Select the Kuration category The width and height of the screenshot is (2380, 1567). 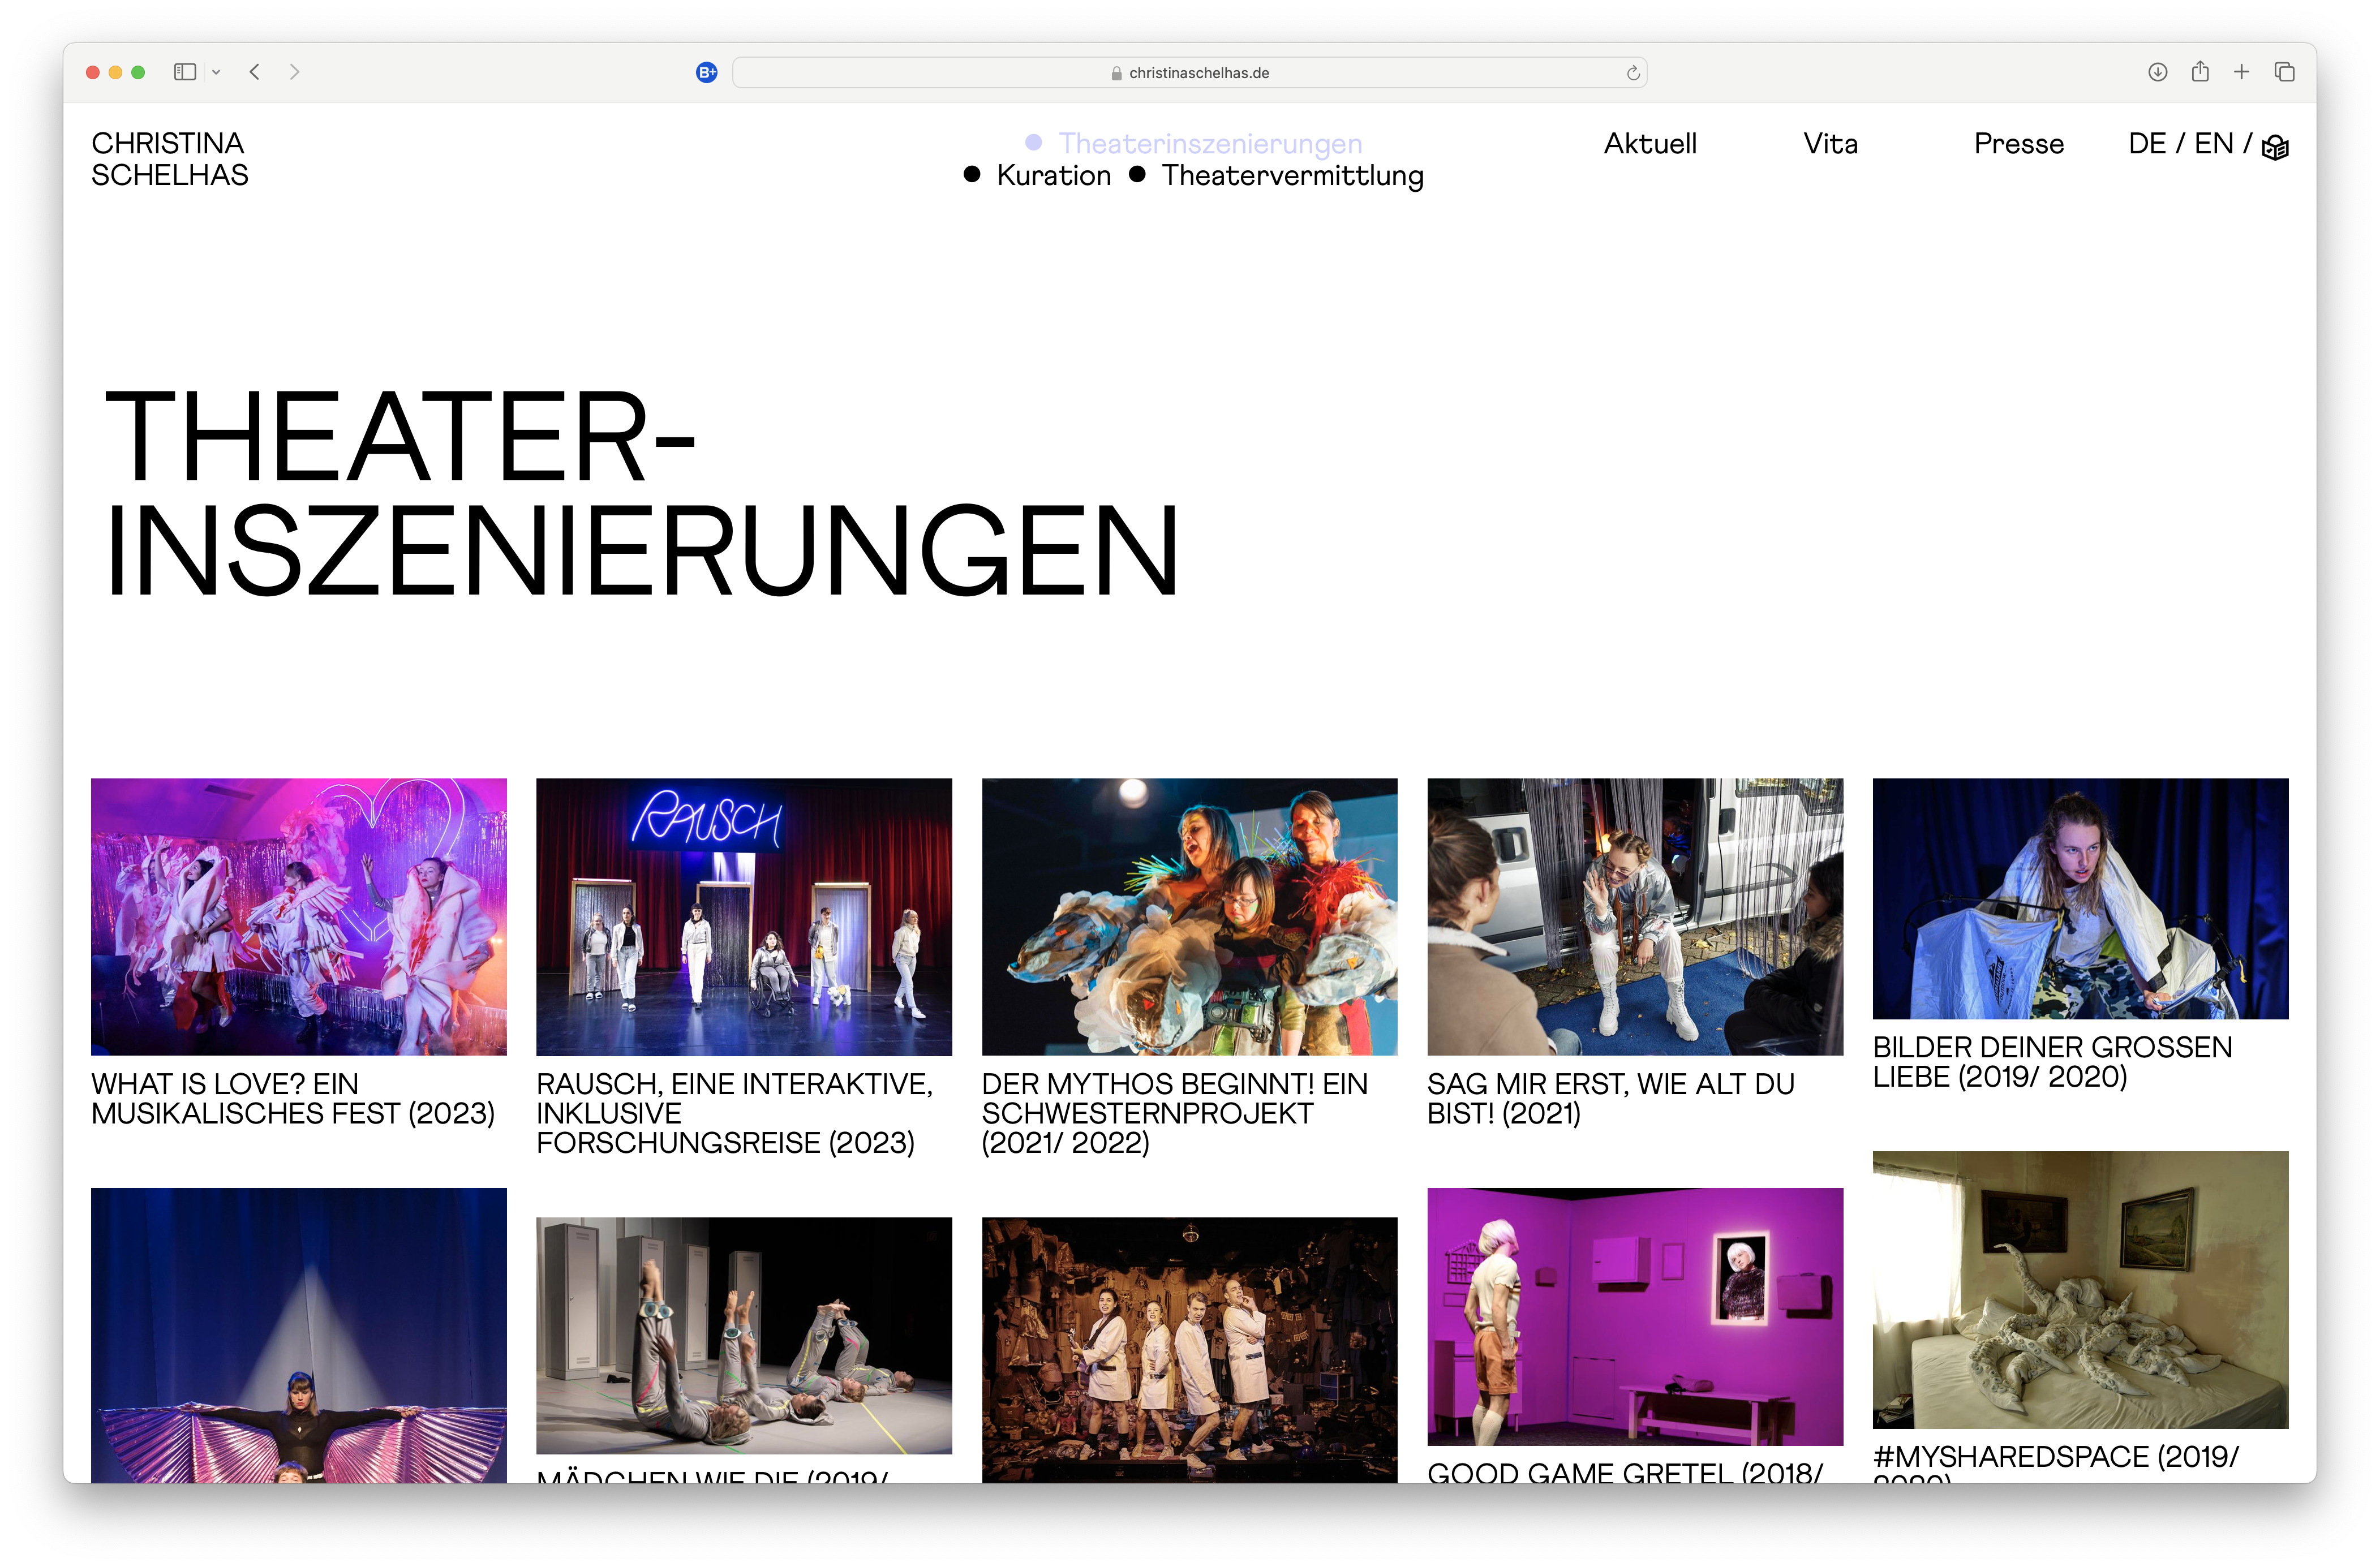coord(1053,176)
